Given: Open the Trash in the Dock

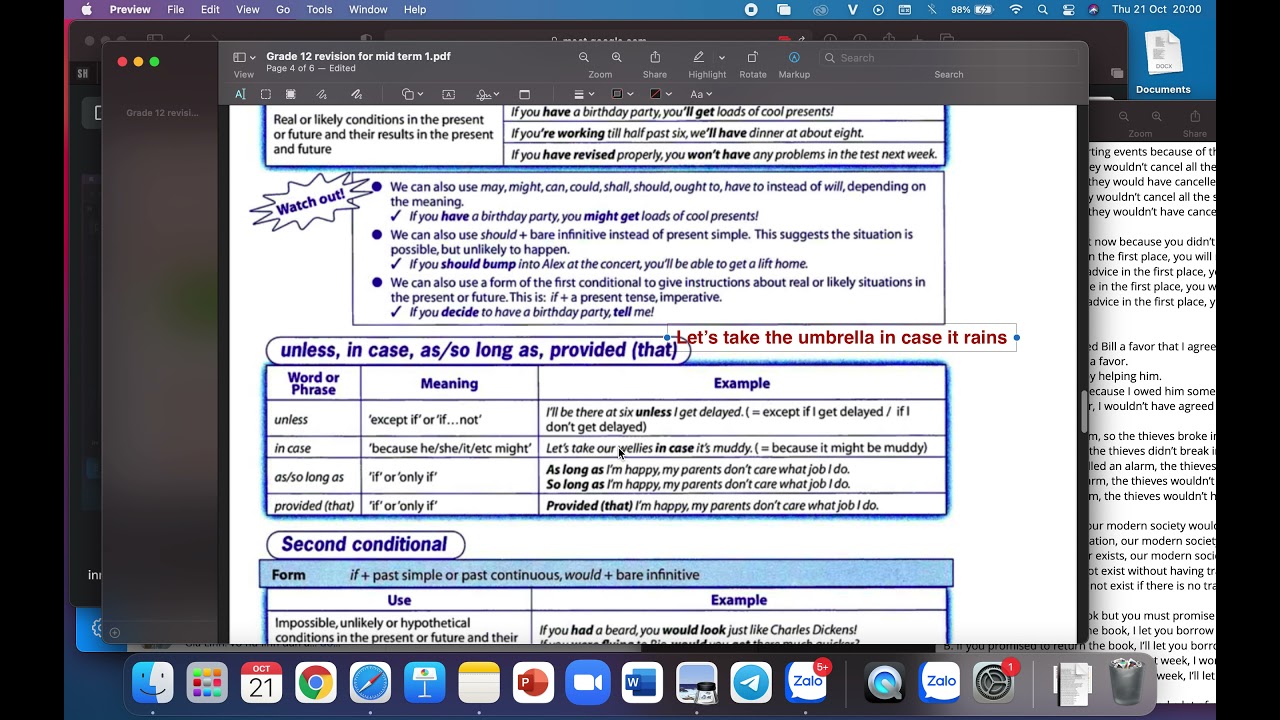Looking at the screenshot, I should tap(1127, 683).
